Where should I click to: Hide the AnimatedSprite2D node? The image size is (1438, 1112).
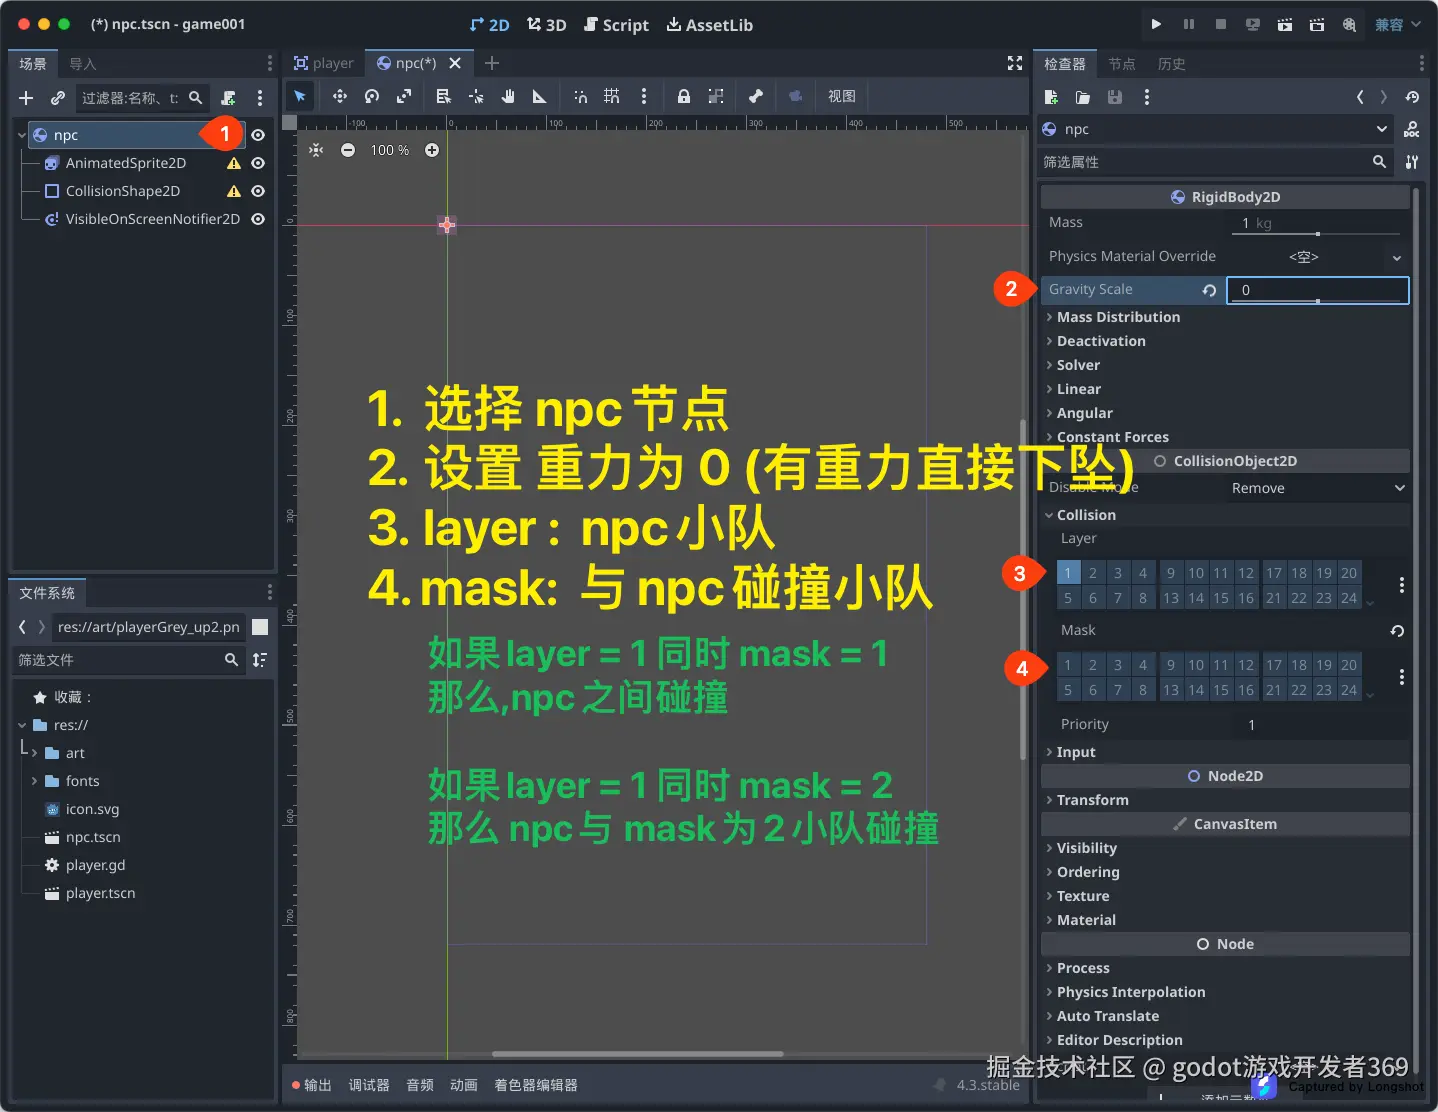click(x=258, y=163)
